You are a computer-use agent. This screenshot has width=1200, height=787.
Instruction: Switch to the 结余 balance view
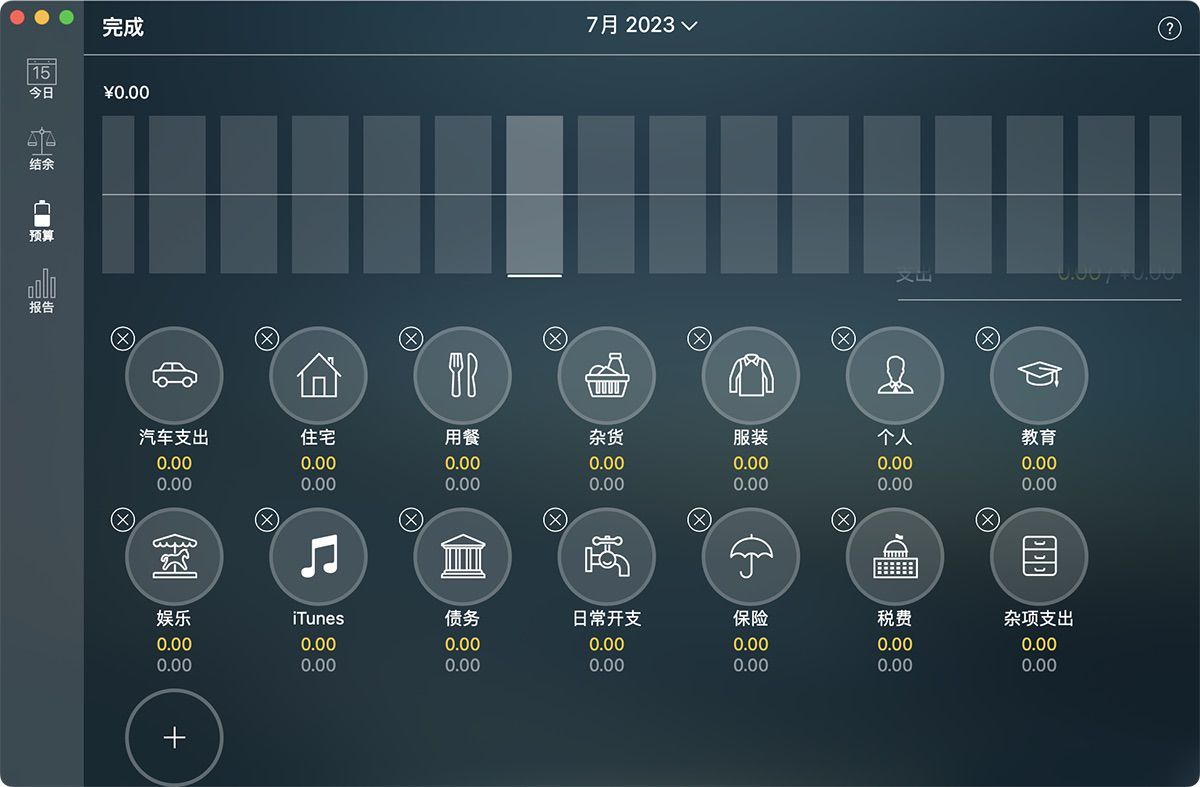tap(40, 149)
